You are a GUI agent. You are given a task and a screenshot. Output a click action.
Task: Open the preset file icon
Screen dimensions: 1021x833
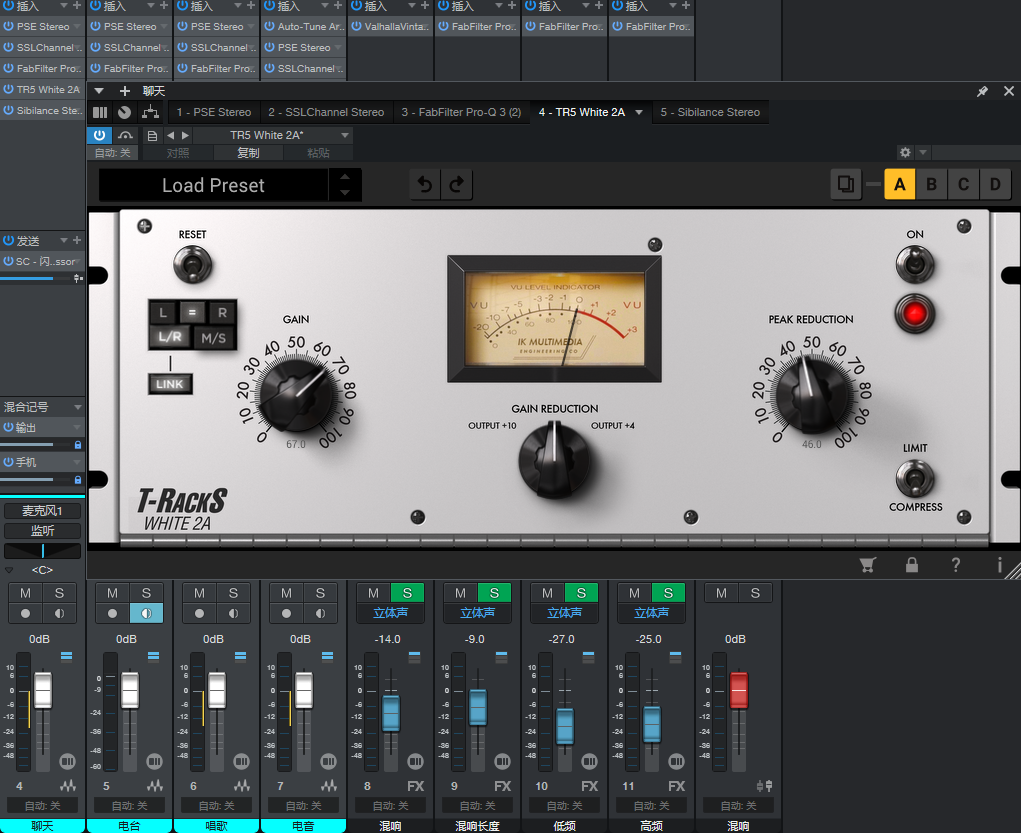pyautogui.click(x=152, y=135)
